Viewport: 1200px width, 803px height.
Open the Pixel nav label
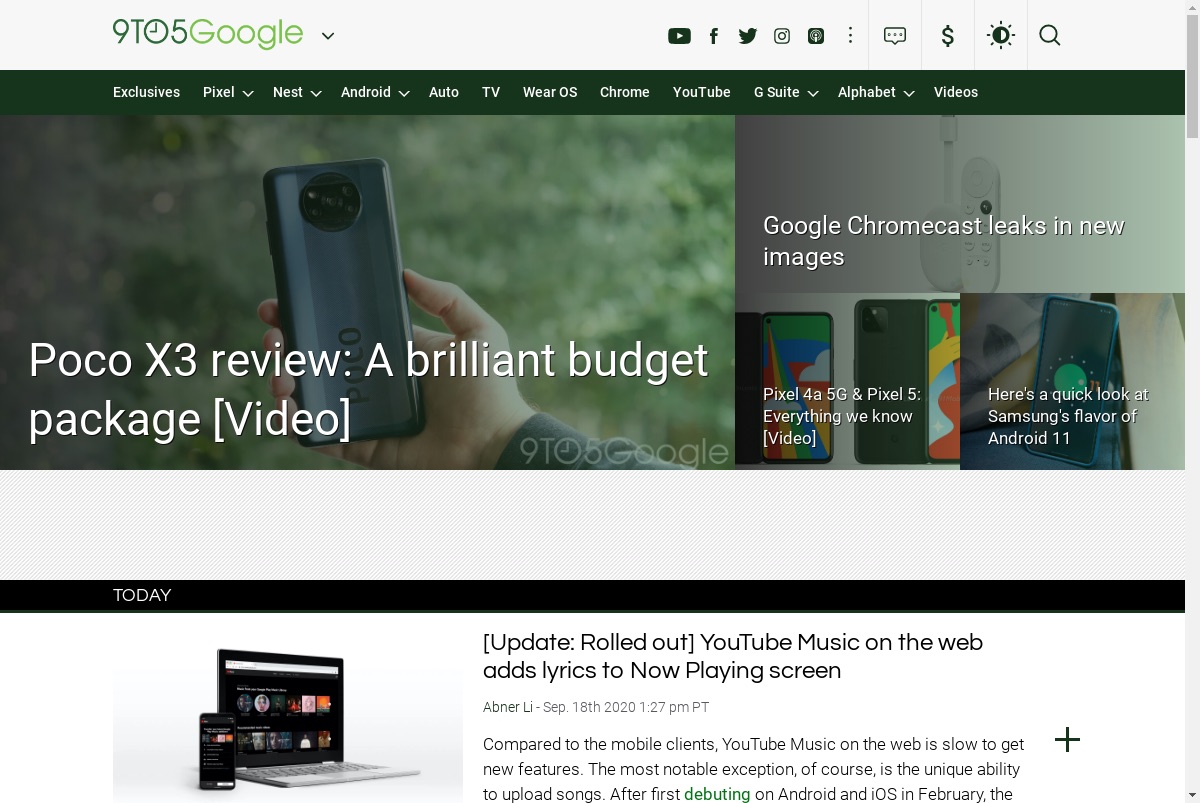pyautogui.click(x=219, y=92)
